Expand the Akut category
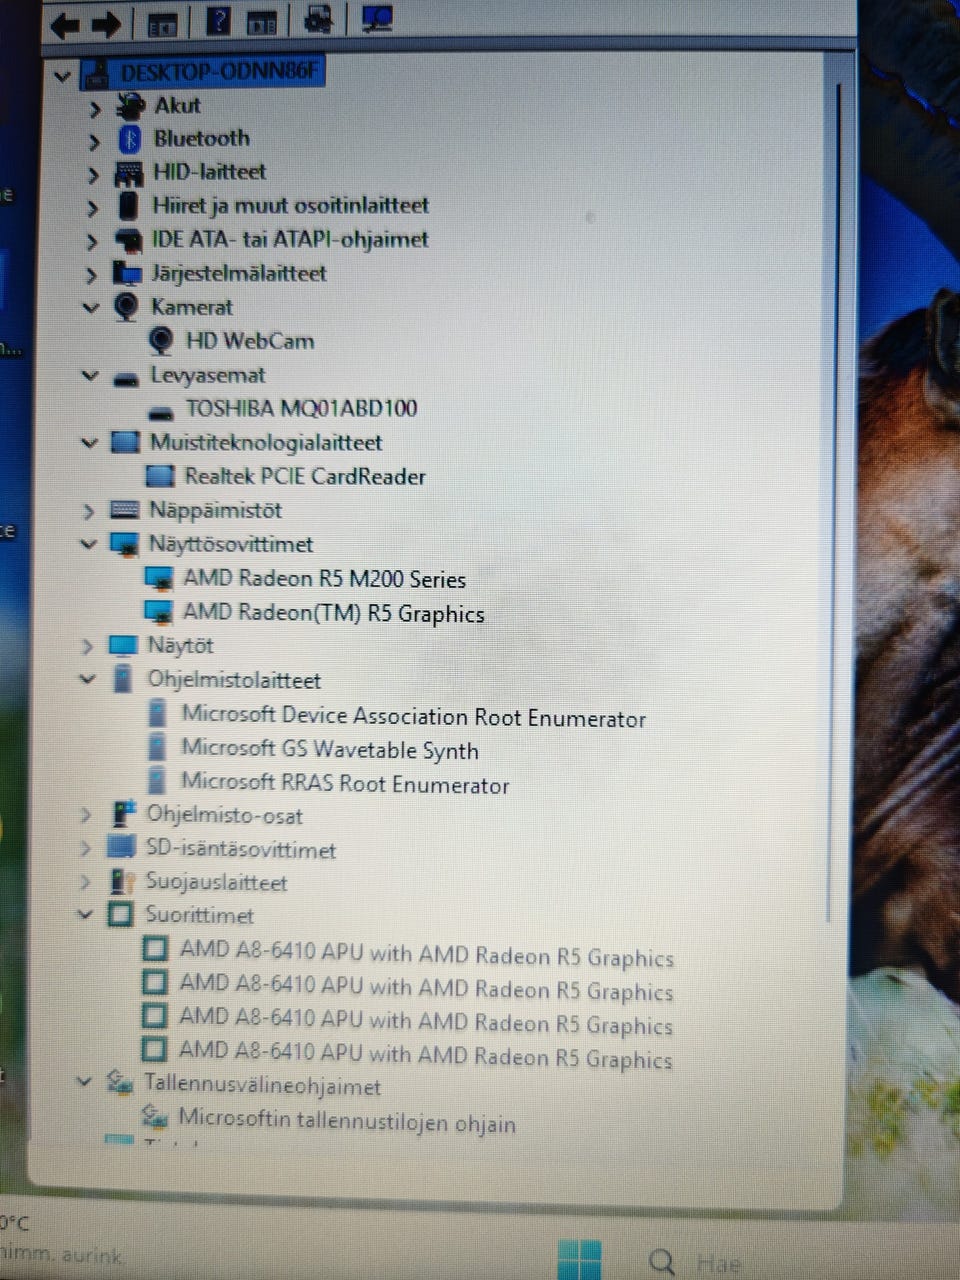This screenshot has width=960, height=1280. point(95,108)
